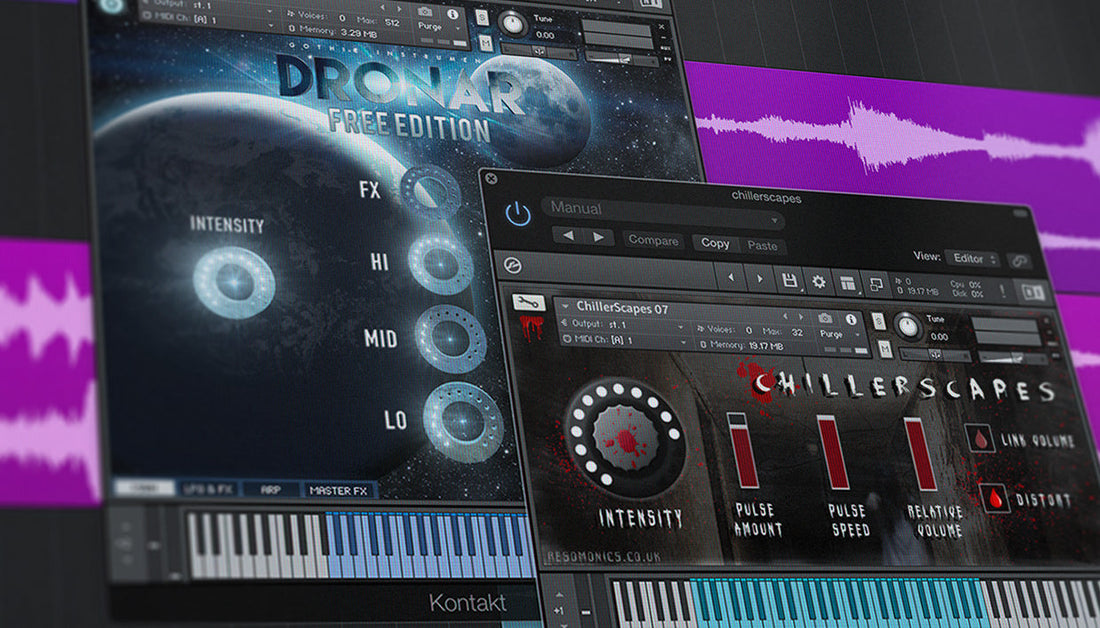
Task: Collapse the ChillerScapes 07 instrument header
Action: [565, 306]
